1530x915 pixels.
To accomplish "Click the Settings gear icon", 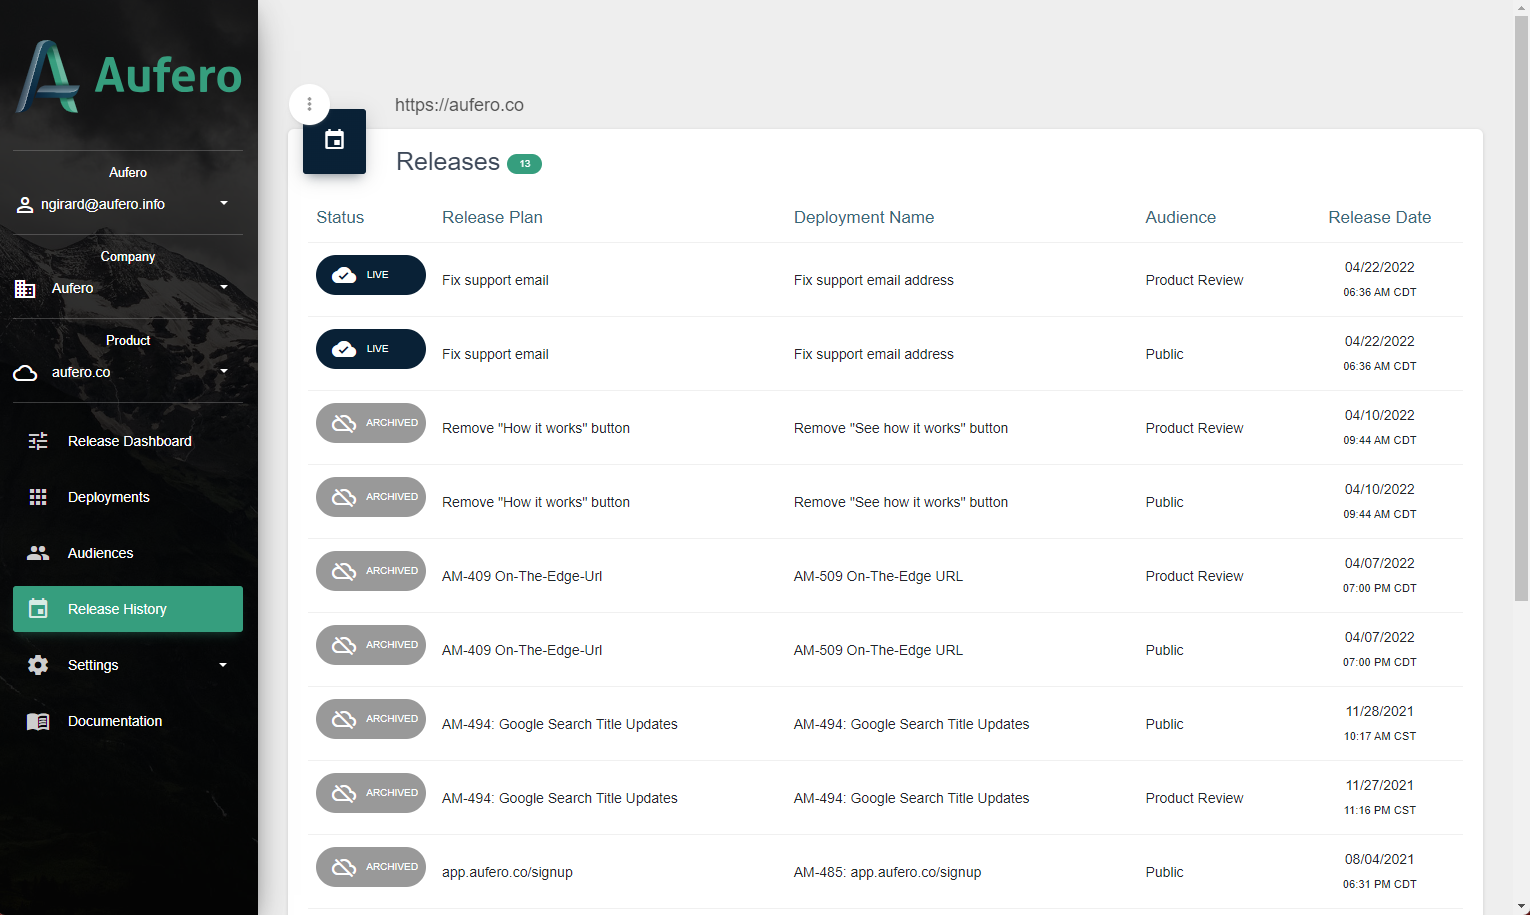I will (38, 665).
